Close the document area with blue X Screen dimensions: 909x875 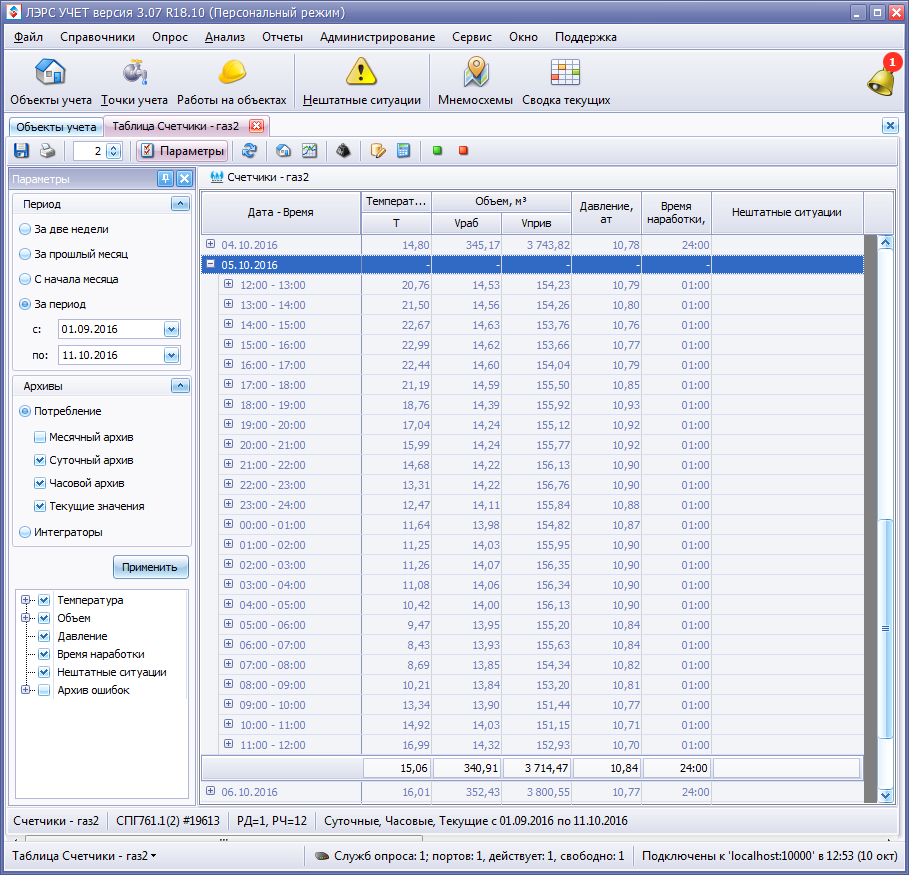click(x=890, y=126)
